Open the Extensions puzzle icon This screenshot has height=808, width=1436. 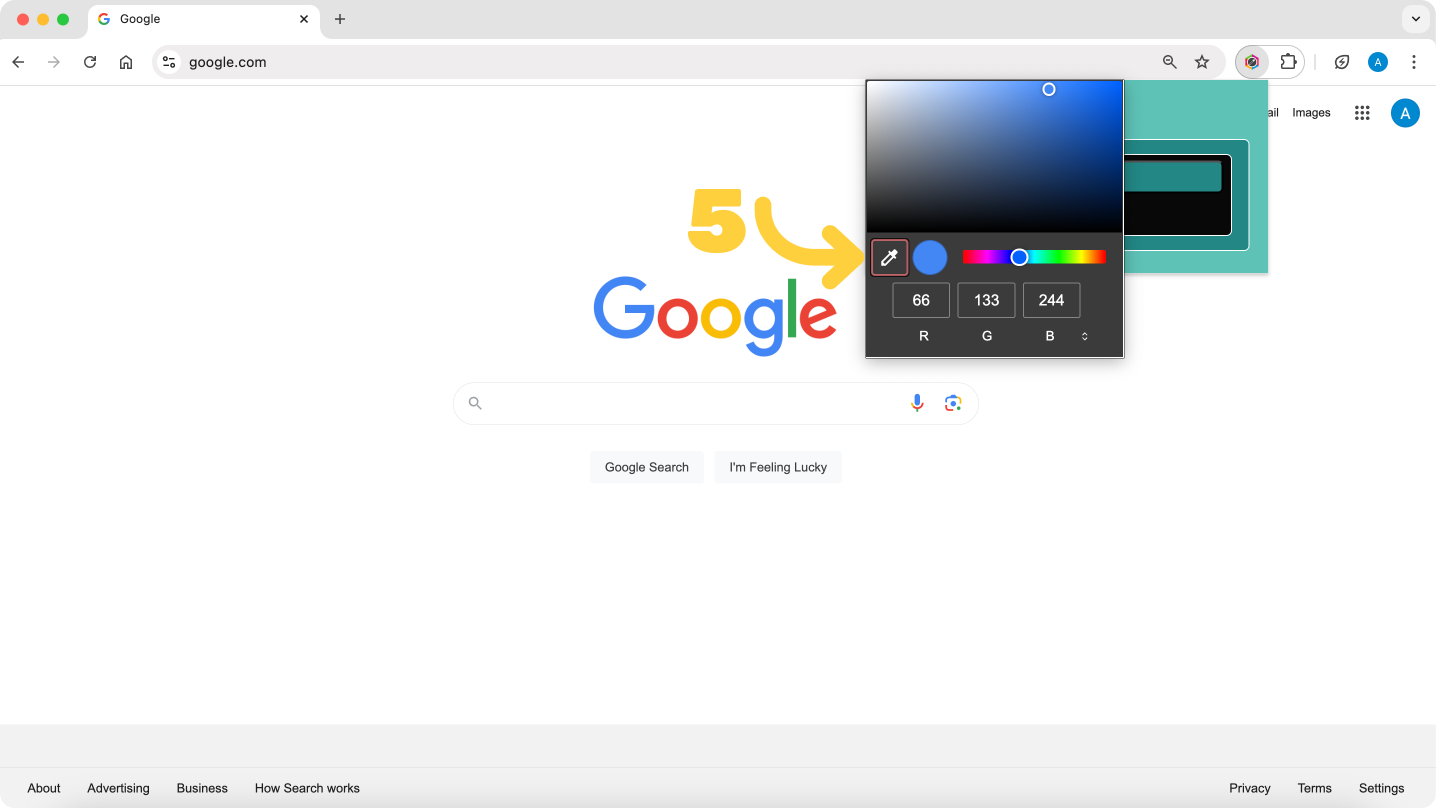1288,62
